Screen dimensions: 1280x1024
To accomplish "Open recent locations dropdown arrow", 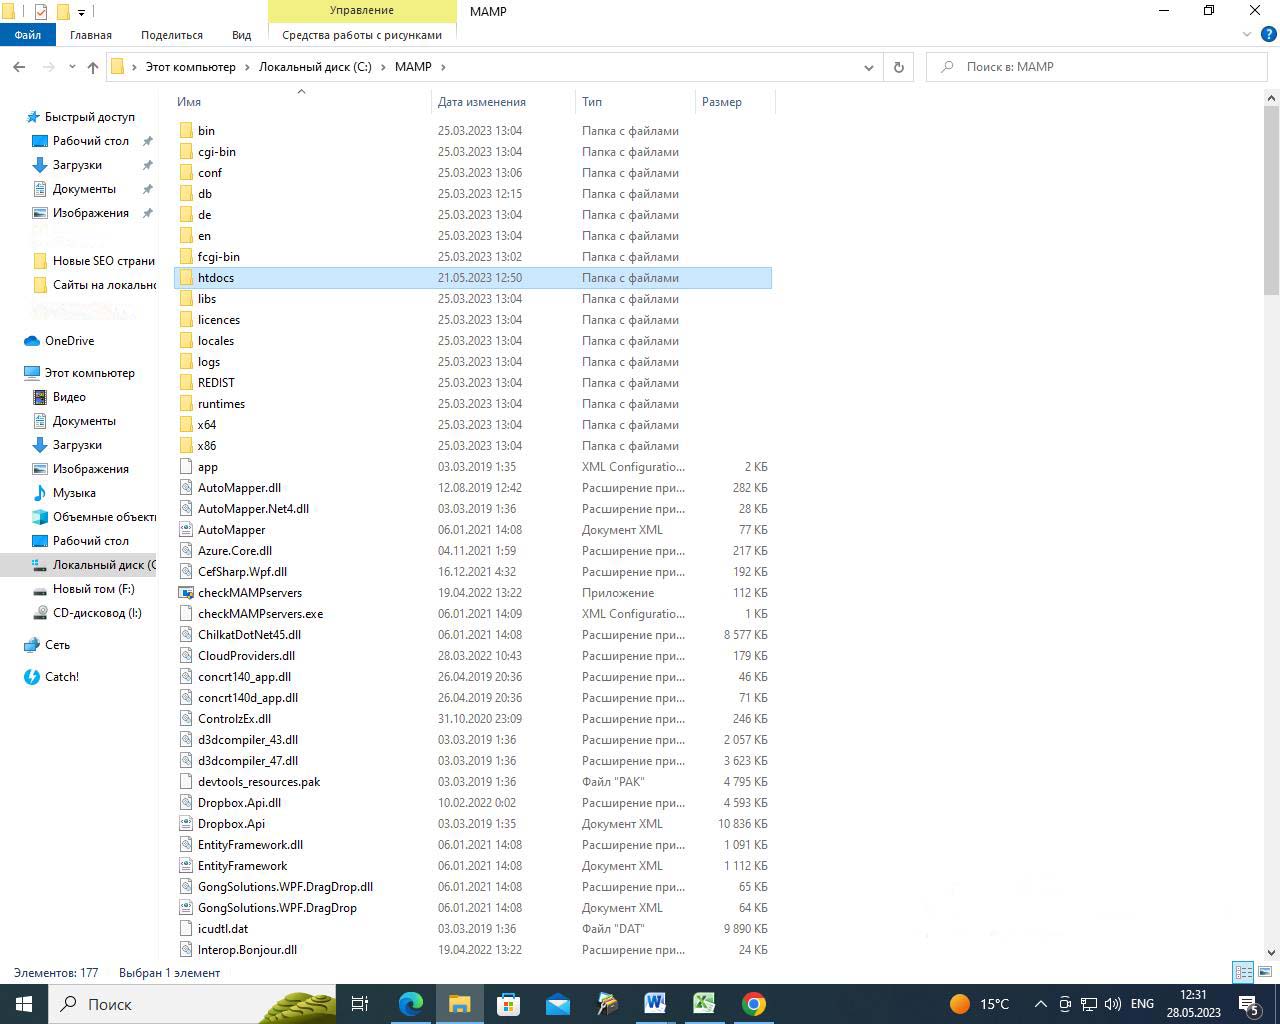I will click(x=72, y=67).
